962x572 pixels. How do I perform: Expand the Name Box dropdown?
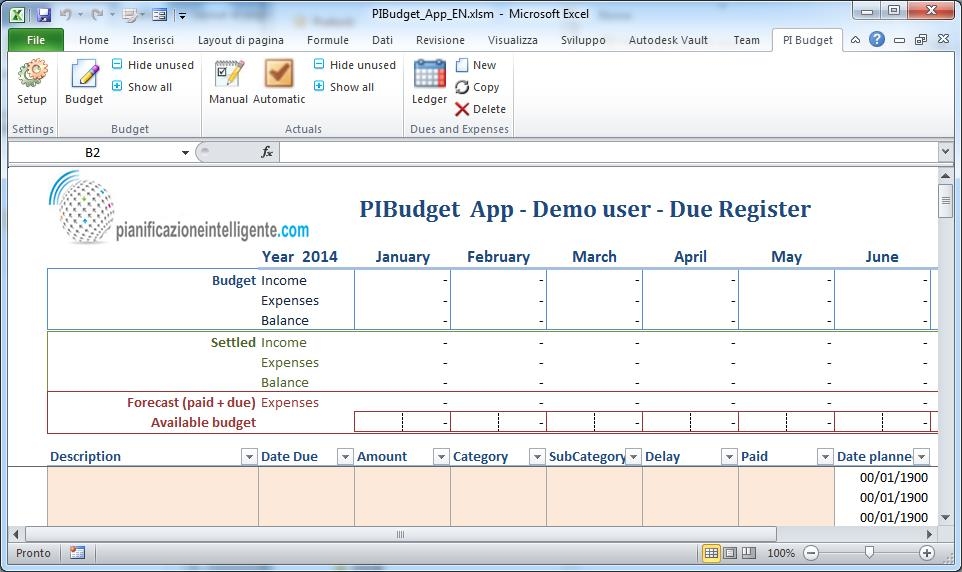pyautogui.click(x=185, y=152)
